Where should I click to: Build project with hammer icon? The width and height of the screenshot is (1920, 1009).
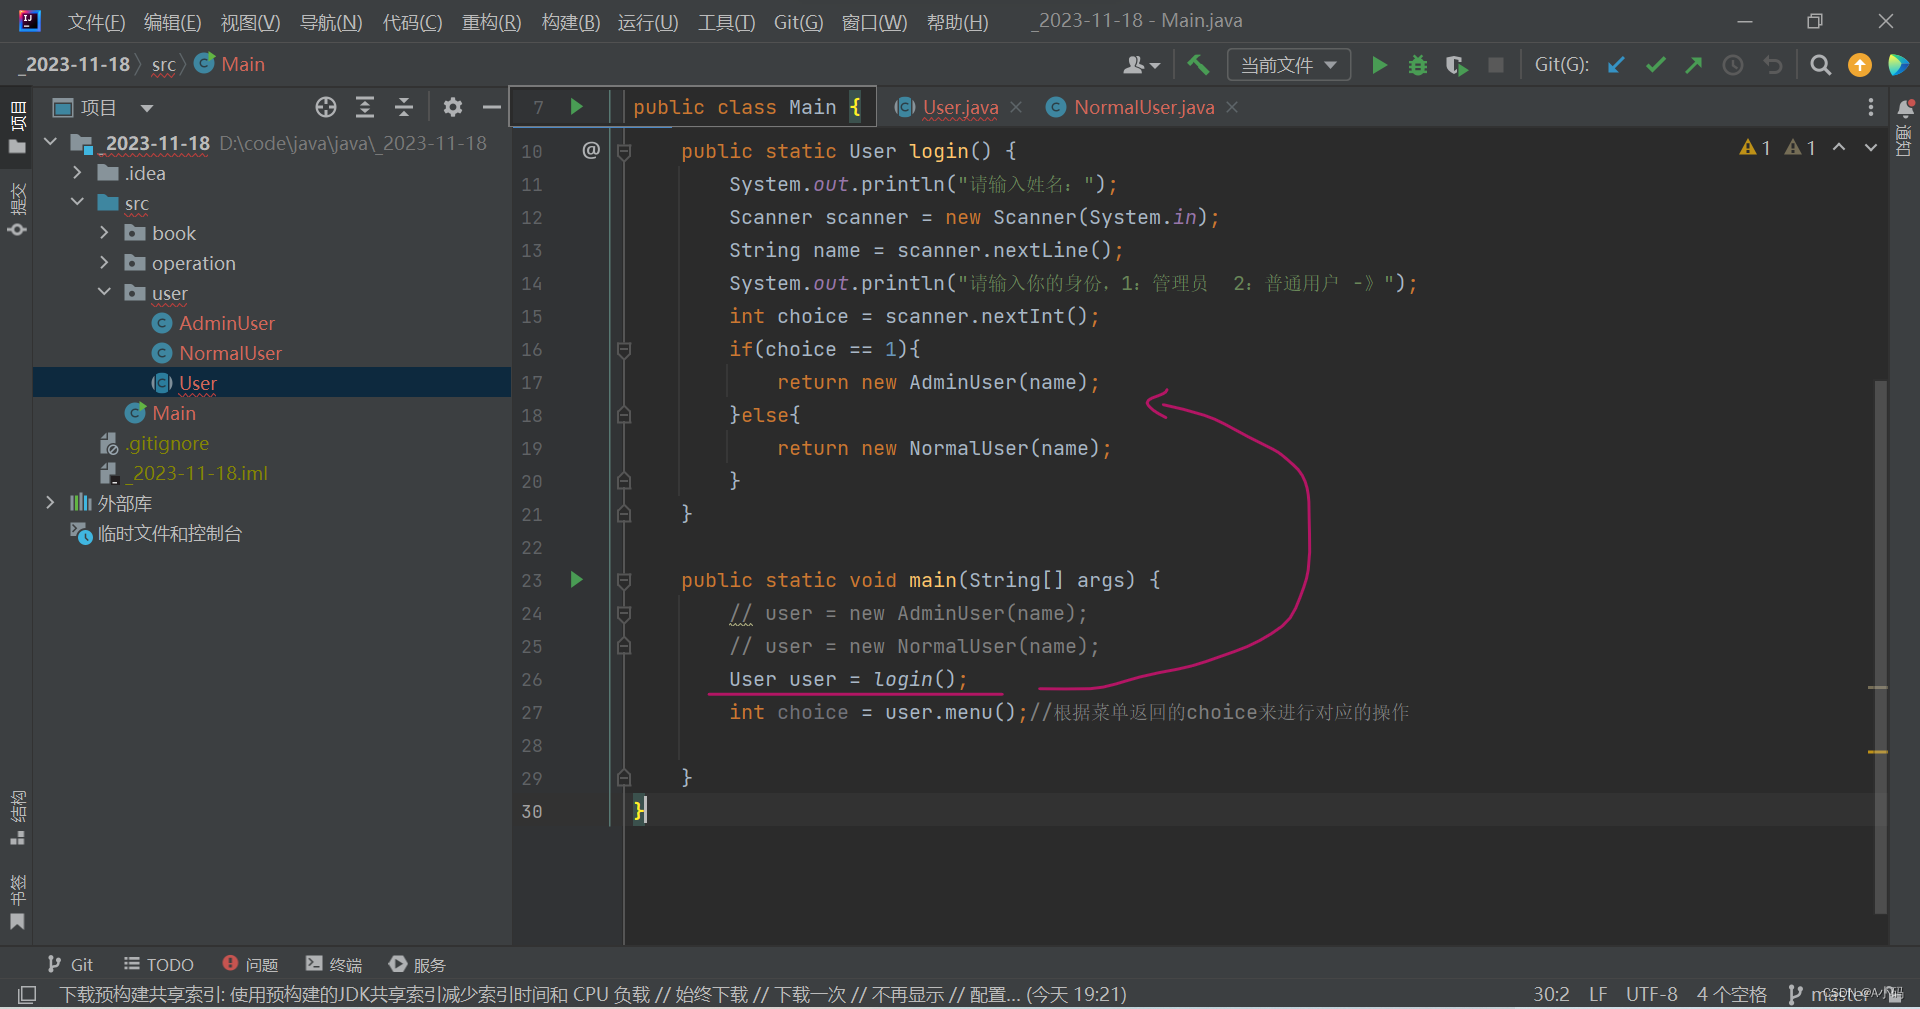pyautogui.click(x=1198, y=65)
